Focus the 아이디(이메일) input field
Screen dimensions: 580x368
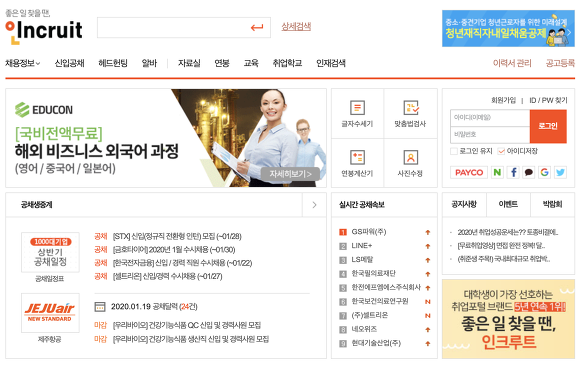490,118
